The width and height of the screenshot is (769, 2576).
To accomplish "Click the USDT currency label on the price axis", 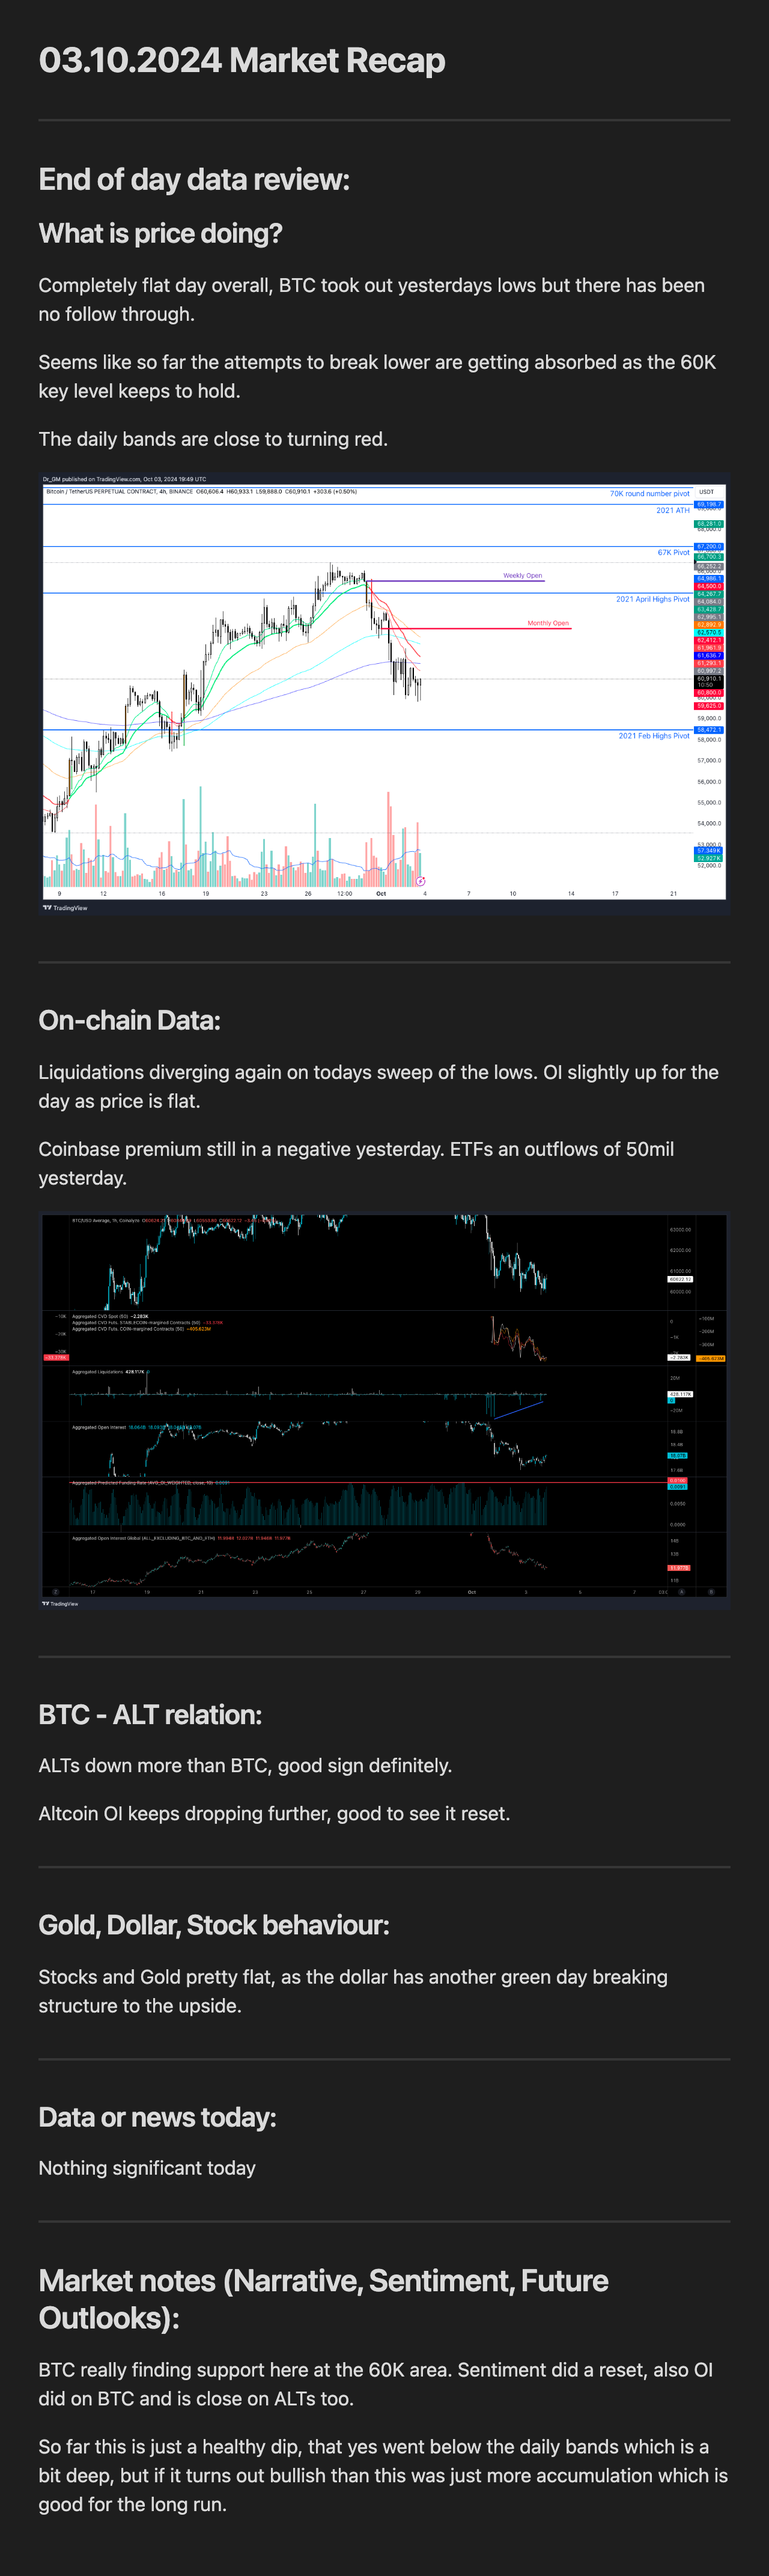I will click(707, 492).
